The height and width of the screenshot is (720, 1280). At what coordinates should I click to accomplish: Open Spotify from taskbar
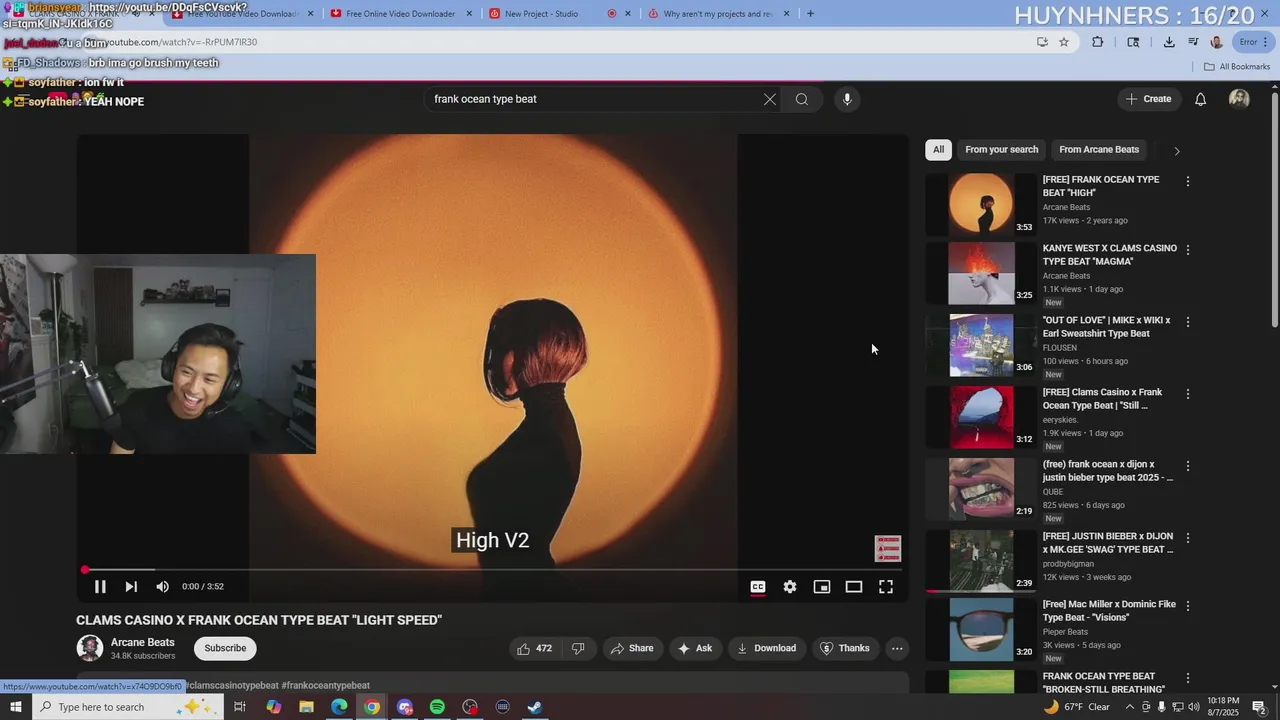(437, 707)
